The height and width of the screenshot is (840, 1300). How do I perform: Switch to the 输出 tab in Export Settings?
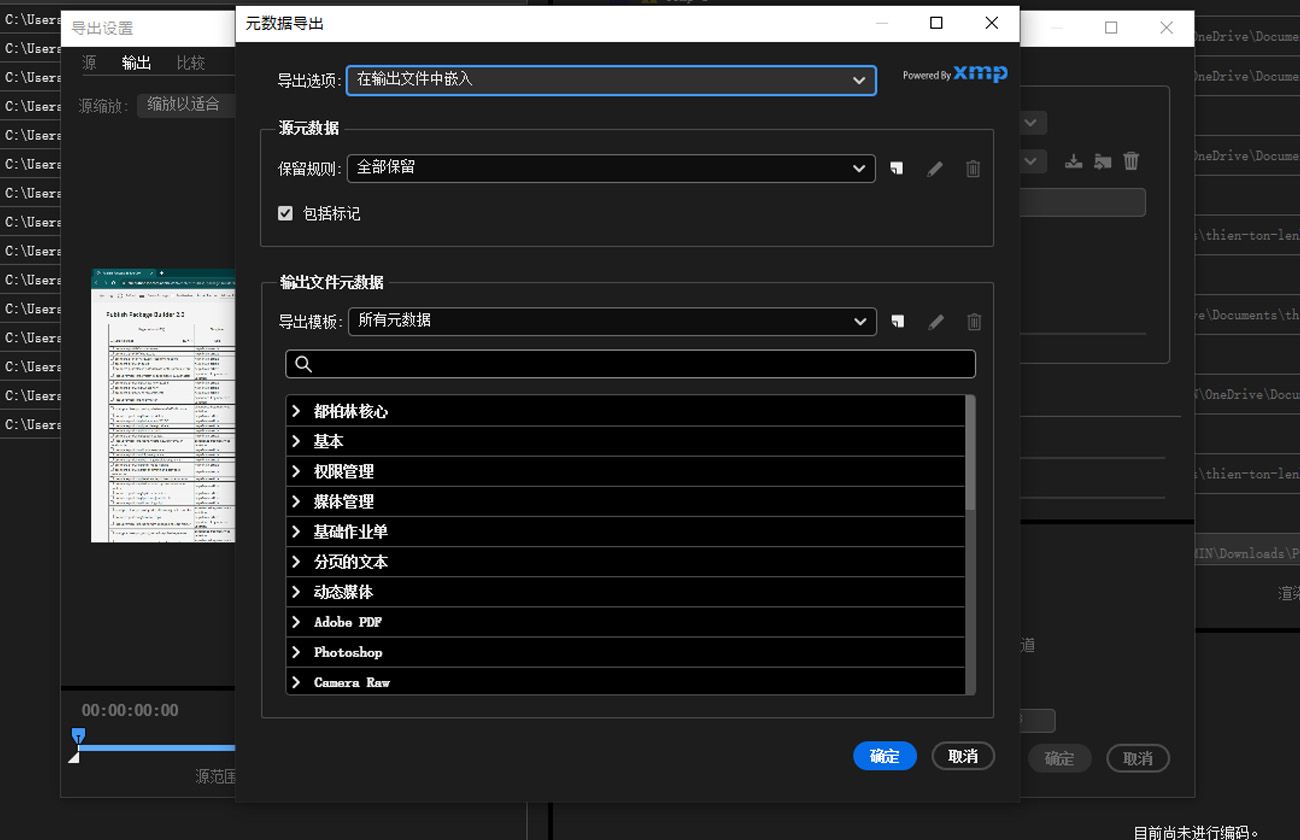tap(136, 63)
